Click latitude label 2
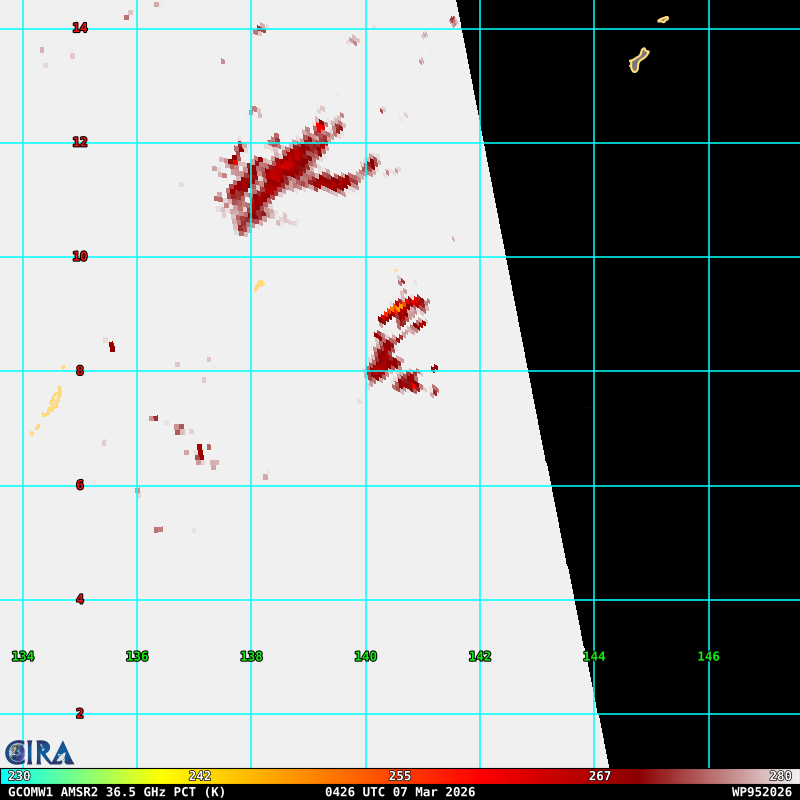The height and width of the screenshot is (800, 800). [x=80, y=713]
